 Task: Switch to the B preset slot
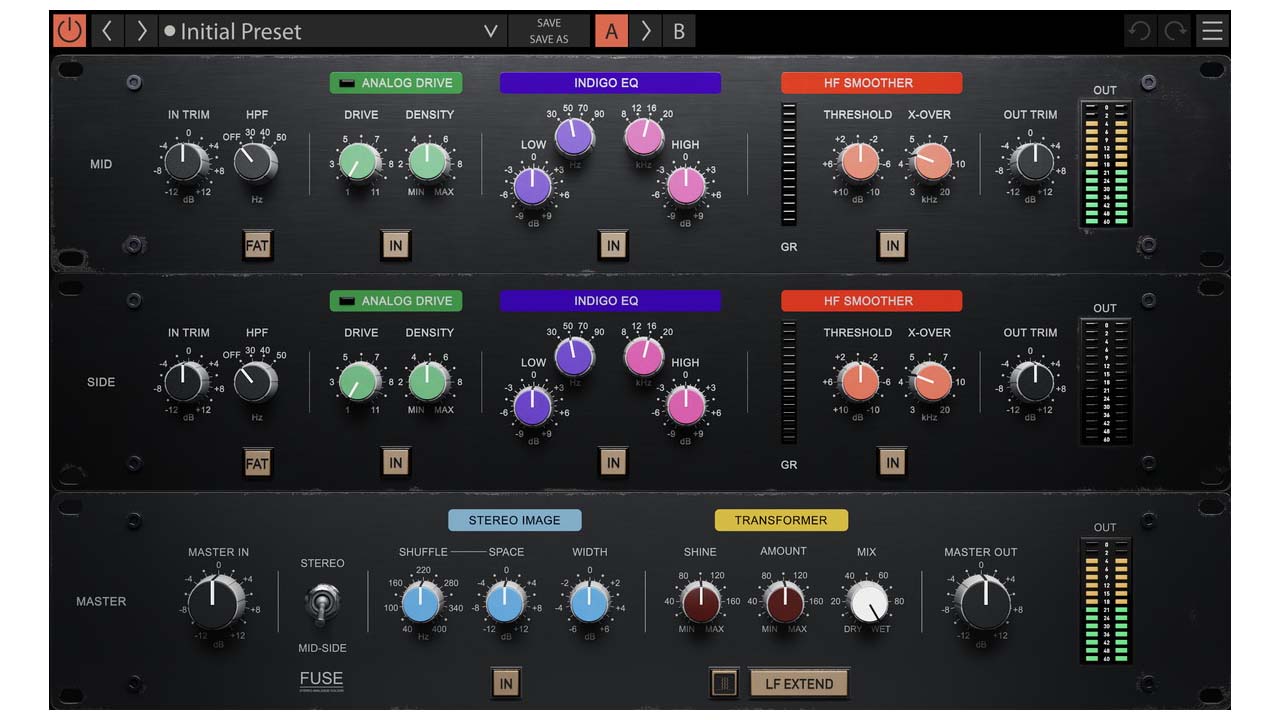pyautogui.click(x=679, y=31)
